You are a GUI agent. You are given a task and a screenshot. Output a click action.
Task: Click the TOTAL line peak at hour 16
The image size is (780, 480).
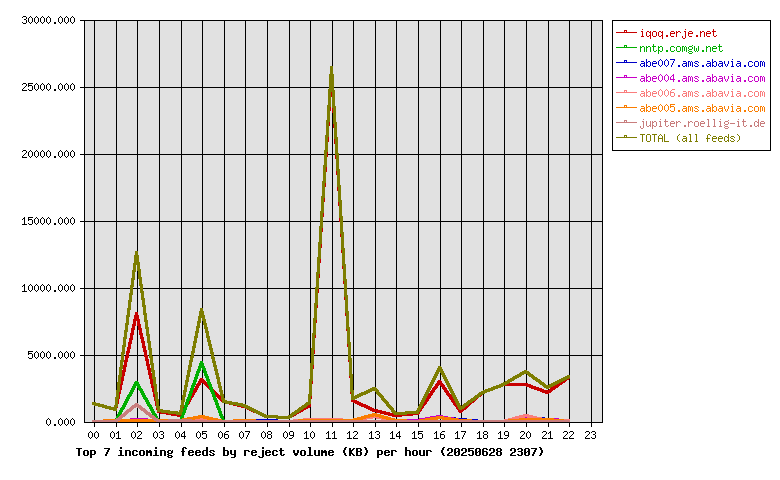(440, 368)
